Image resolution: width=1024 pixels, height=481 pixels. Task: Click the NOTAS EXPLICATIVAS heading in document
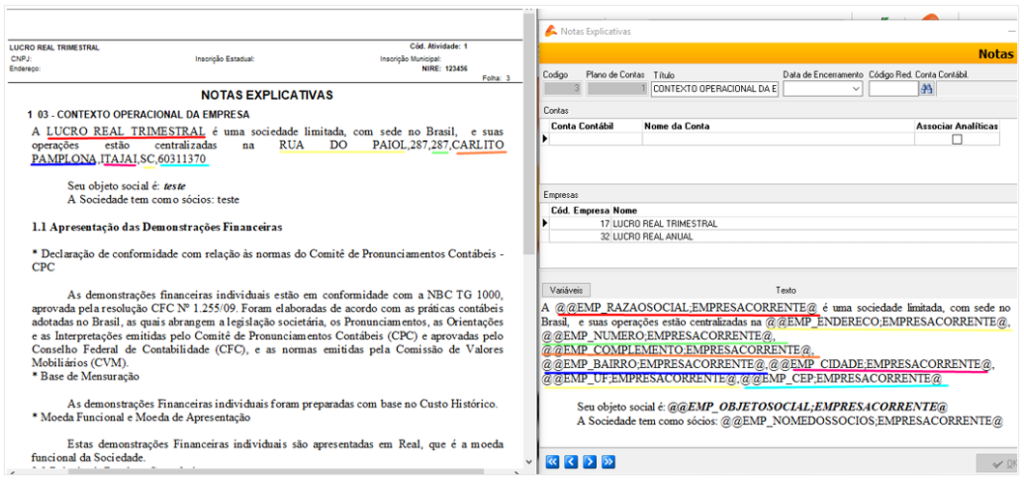click(267, 95)
